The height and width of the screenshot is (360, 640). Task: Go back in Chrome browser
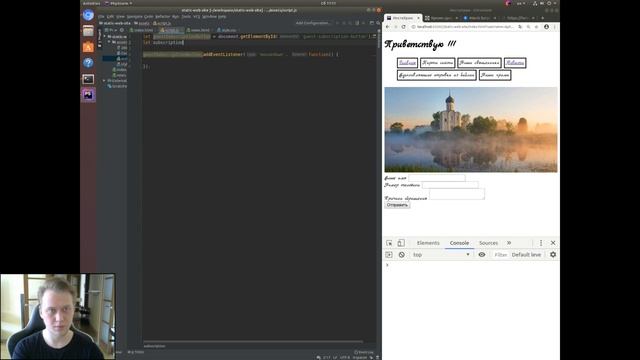click(388, 27)
